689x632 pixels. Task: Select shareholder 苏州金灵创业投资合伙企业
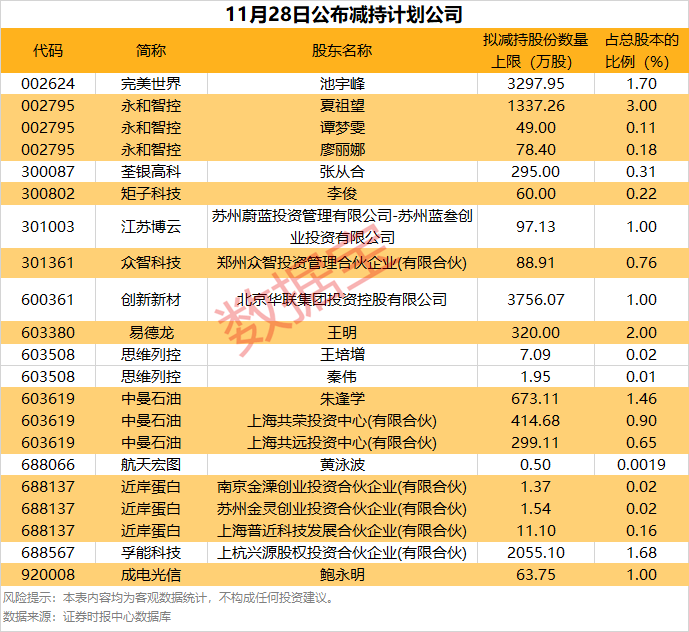pyautogui.click(x=342, y=508)
